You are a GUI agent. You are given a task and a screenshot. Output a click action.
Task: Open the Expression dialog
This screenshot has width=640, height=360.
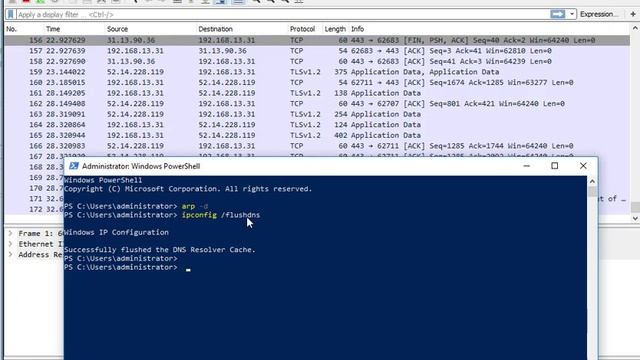pos(599,14)
